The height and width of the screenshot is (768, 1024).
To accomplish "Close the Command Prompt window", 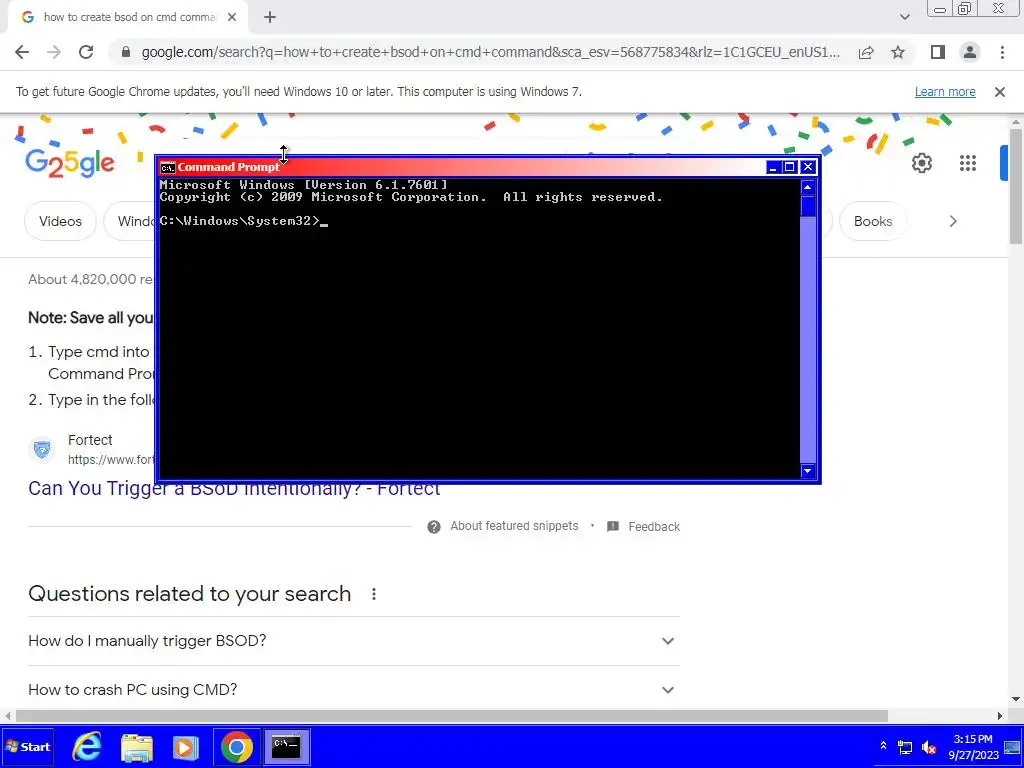I will tap(808, 167).
